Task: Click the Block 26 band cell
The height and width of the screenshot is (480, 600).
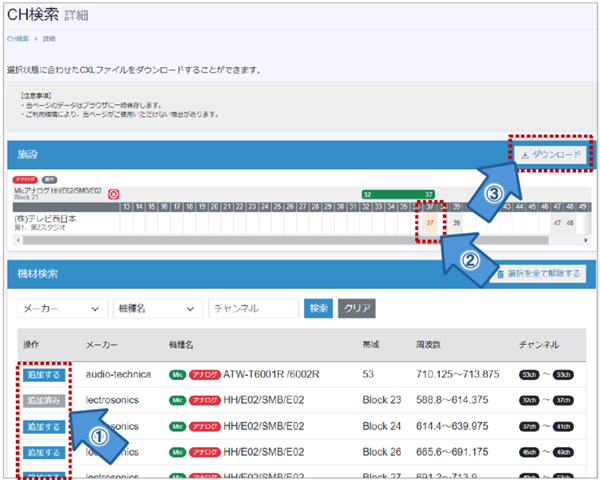Action: [x=382, y=452]
